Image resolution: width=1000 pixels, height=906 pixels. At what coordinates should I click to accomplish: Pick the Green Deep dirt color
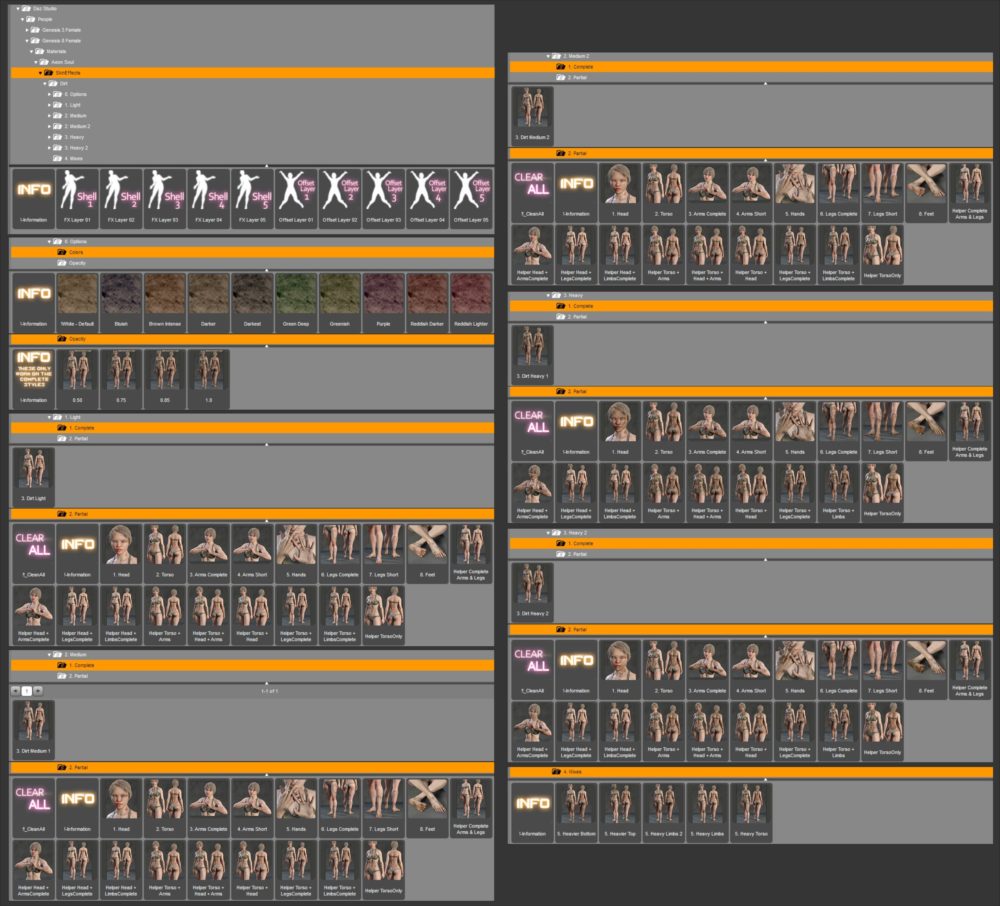[x=296, y=298]
